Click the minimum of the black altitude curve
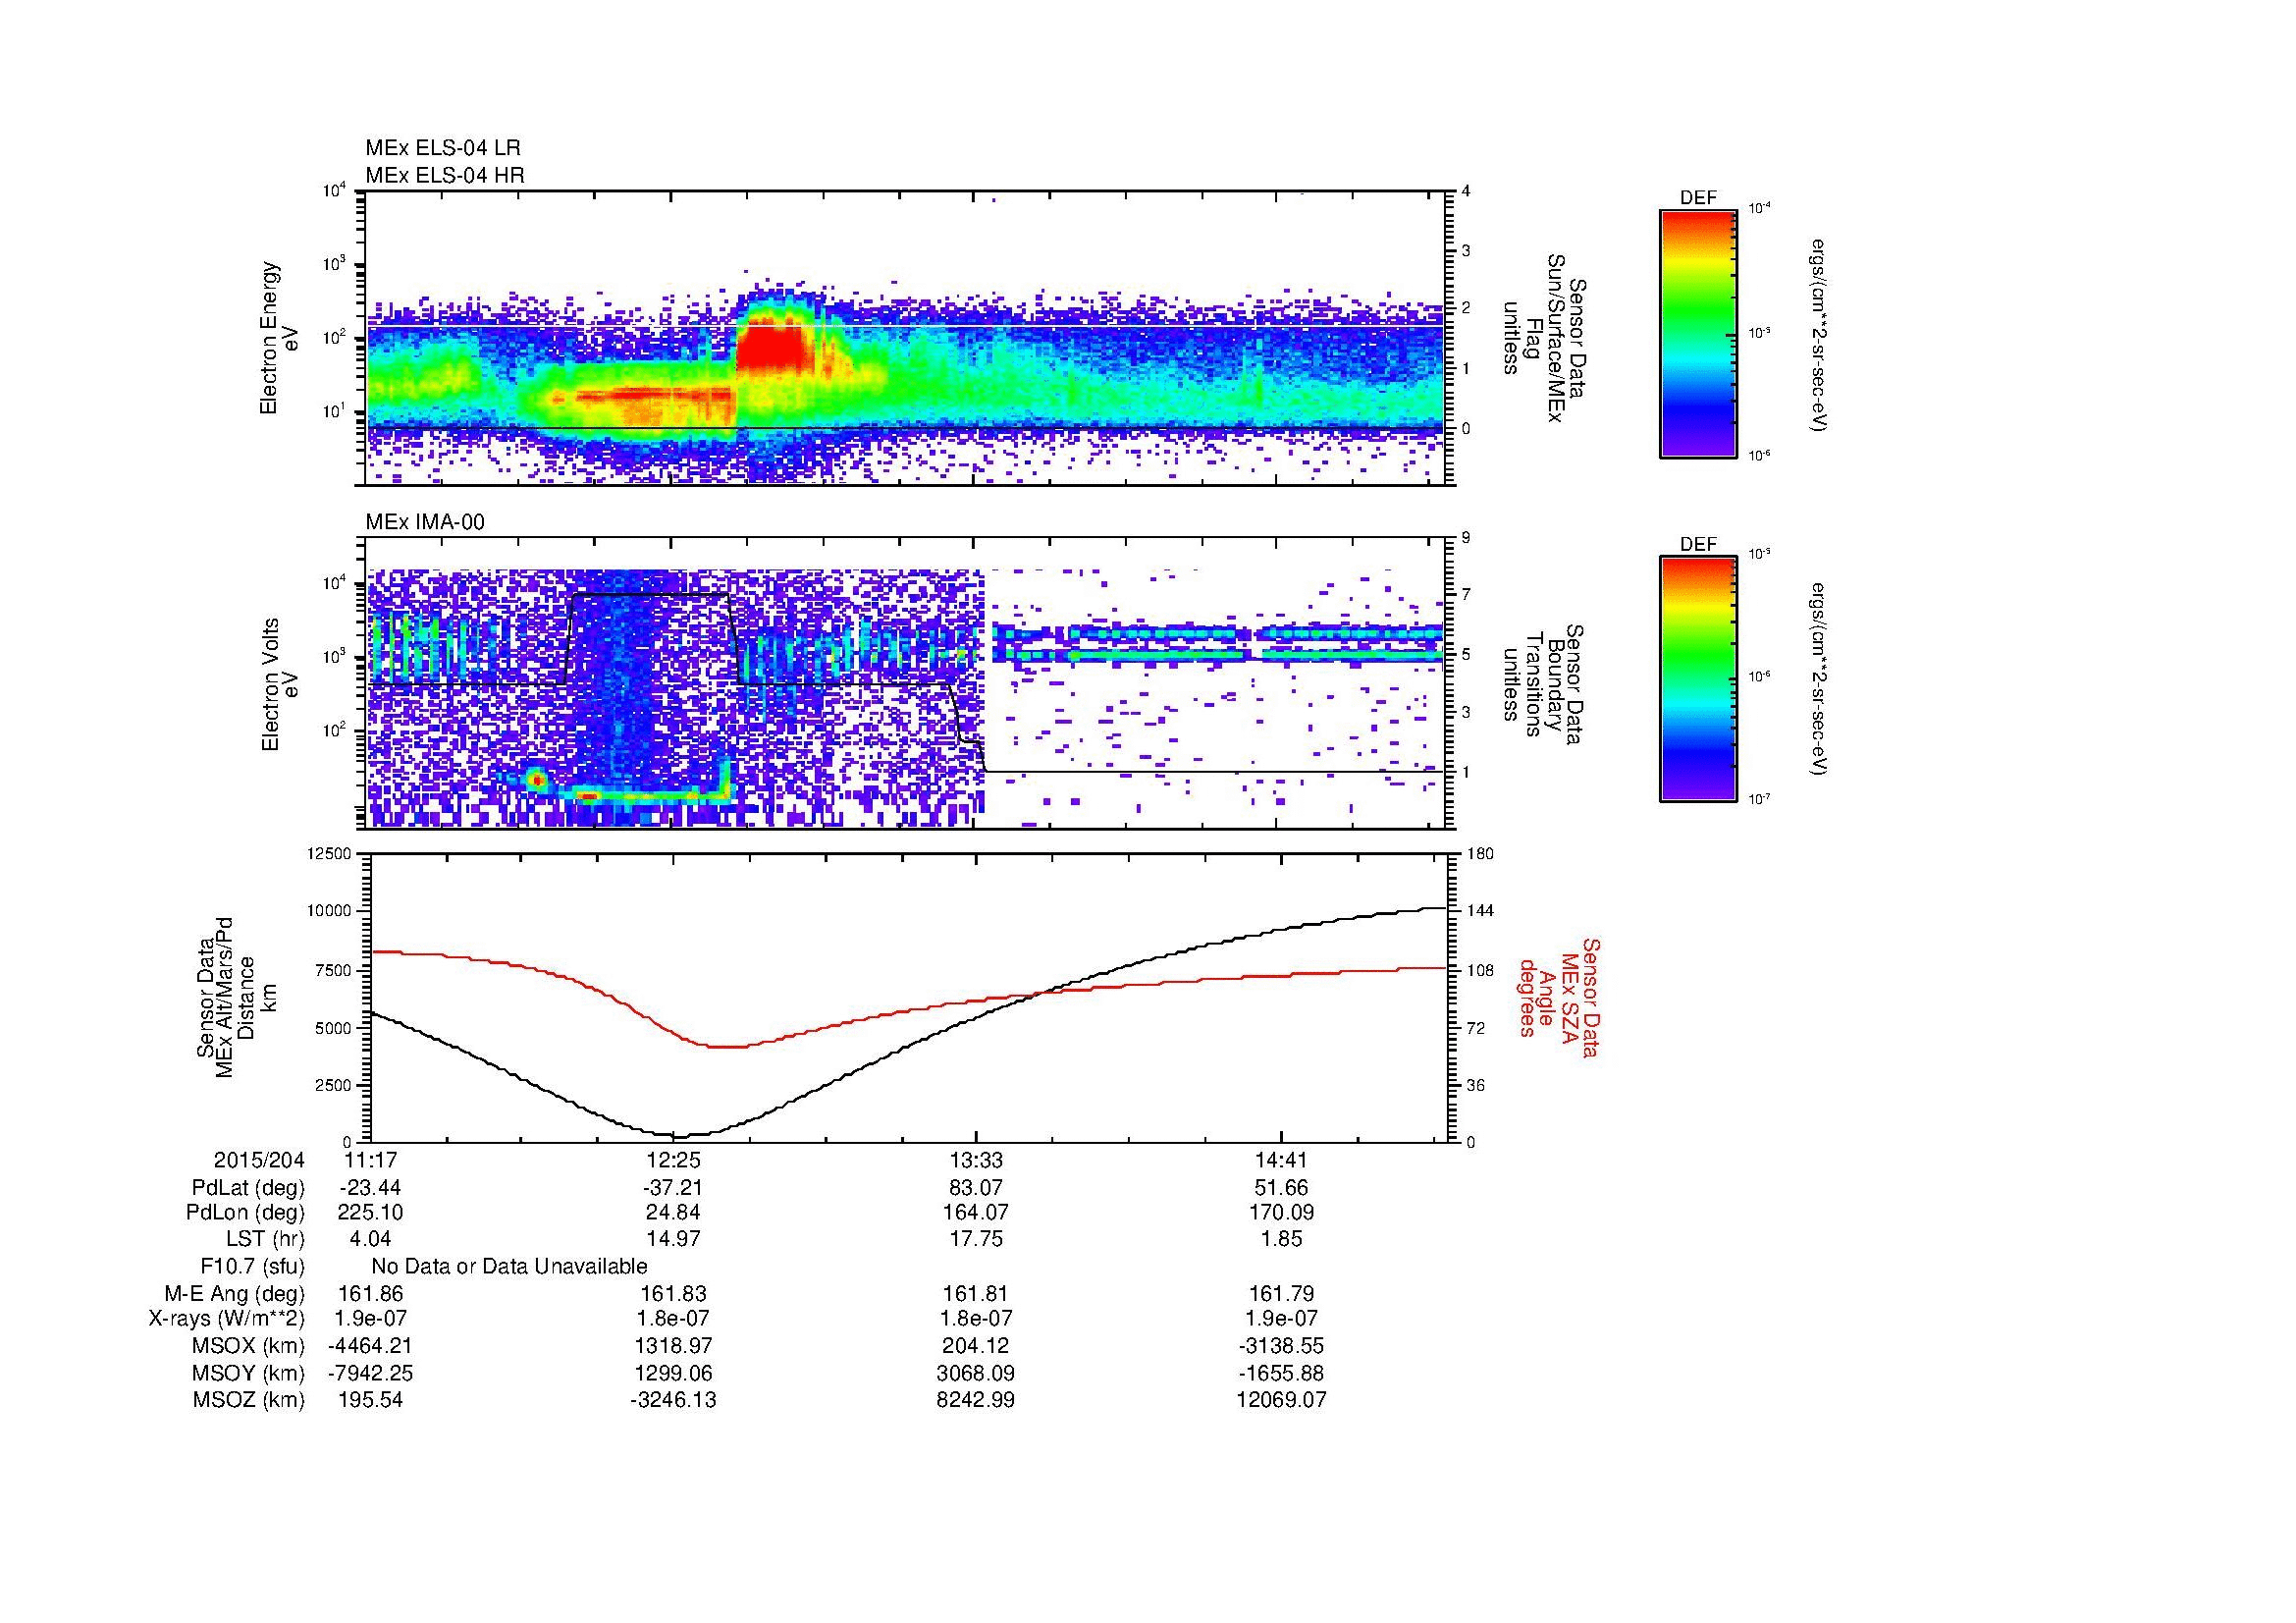Viewport: 2296px width, 1623px height. point(680,1136)
